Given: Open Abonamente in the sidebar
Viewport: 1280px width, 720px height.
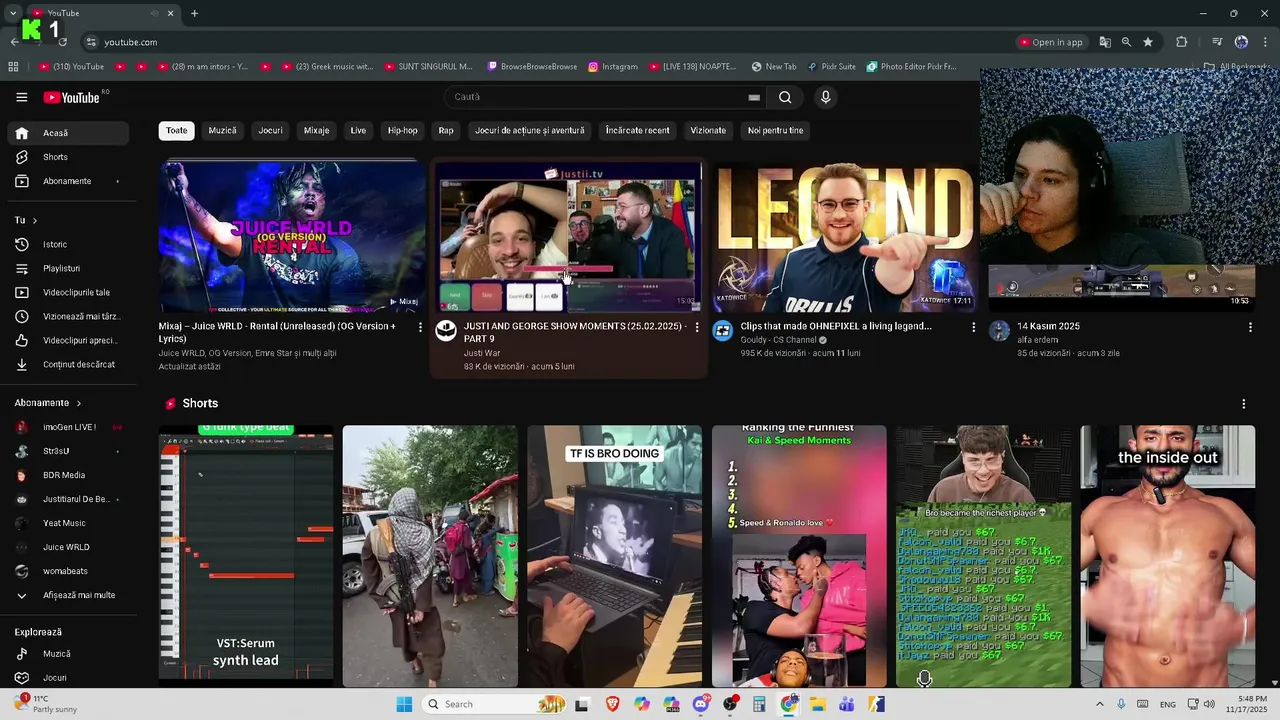Looking at the screenshot, I should [x=68, y=181].
